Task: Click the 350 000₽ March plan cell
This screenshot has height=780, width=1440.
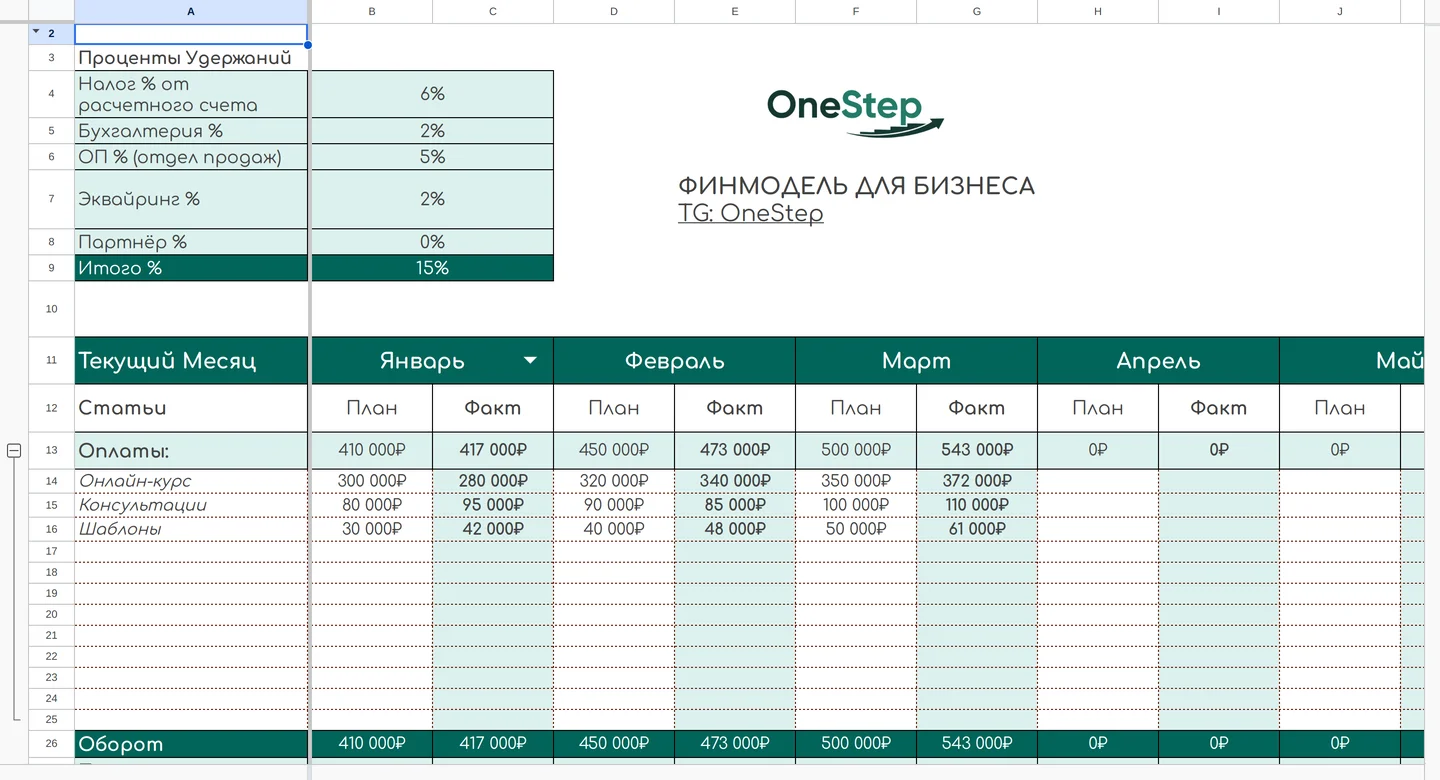Action: click(856, 481)
